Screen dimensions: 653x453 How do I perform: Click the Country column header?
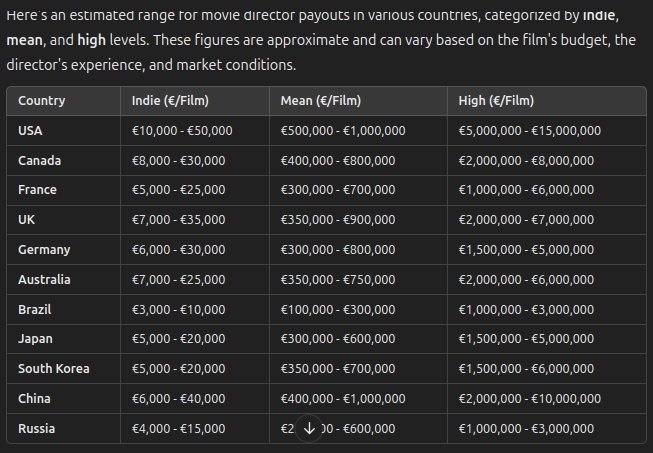pyautogui.click(x=41, y=100)
